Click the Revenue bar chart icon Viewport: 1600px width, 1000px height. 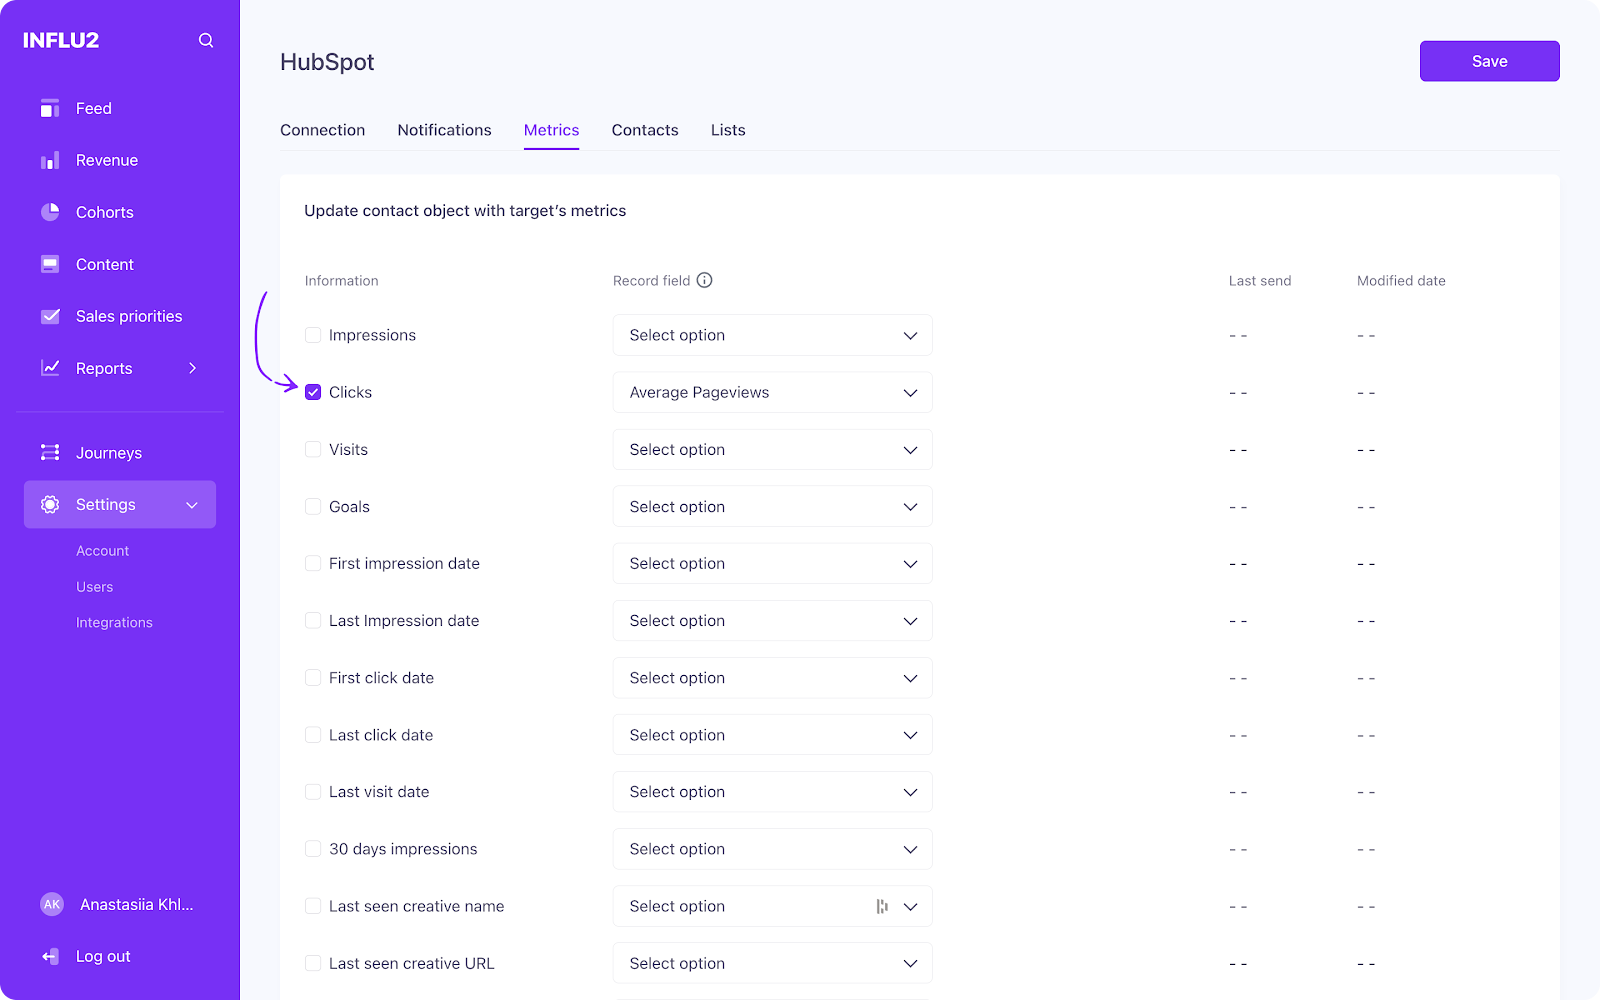(50, 160)
